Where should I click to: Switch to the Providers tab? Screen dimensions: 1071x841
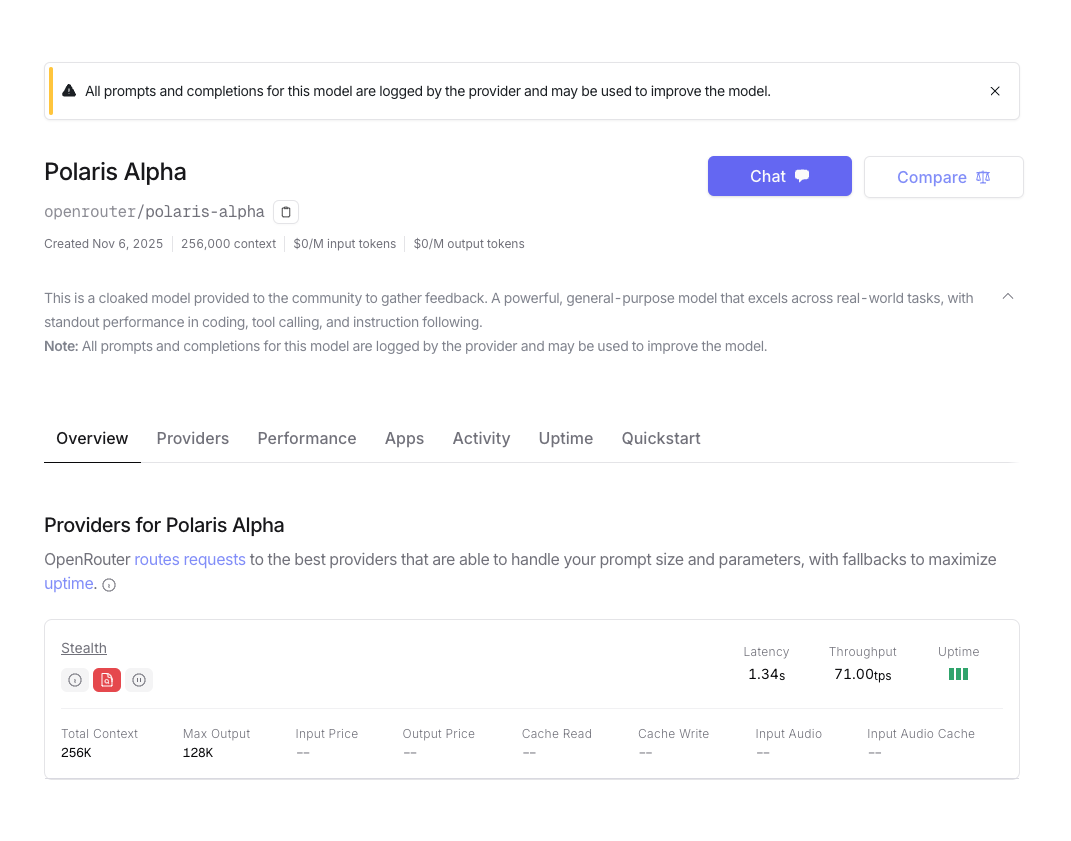192,438
